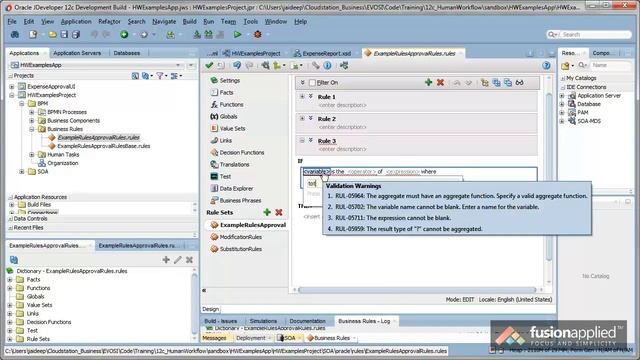Image resolution: width=640 pixels, height=360 pixels.
Task: Click Rule 3 title link
Action: 327,141
